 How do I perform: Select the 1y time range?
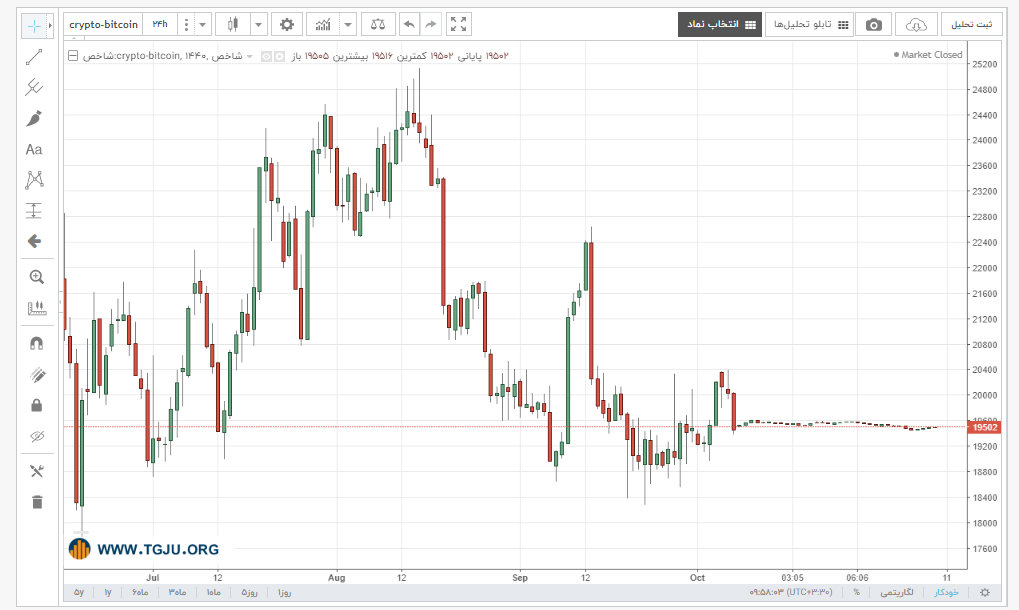[108, 592]
